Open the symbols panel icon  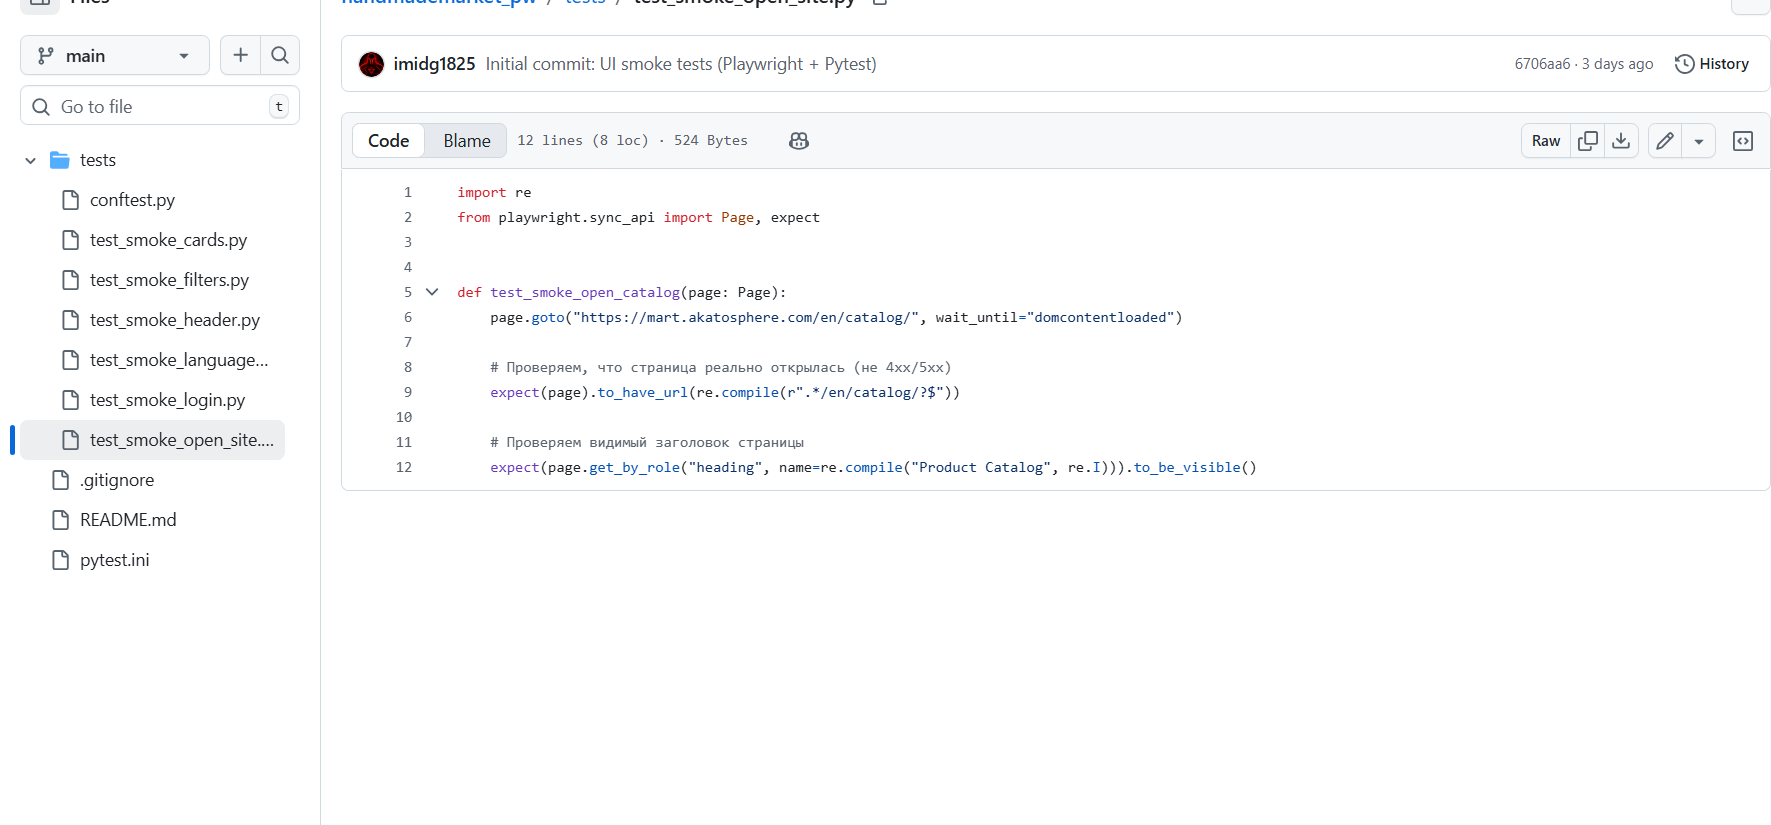pyautogui.click(x=1743, y=141)
